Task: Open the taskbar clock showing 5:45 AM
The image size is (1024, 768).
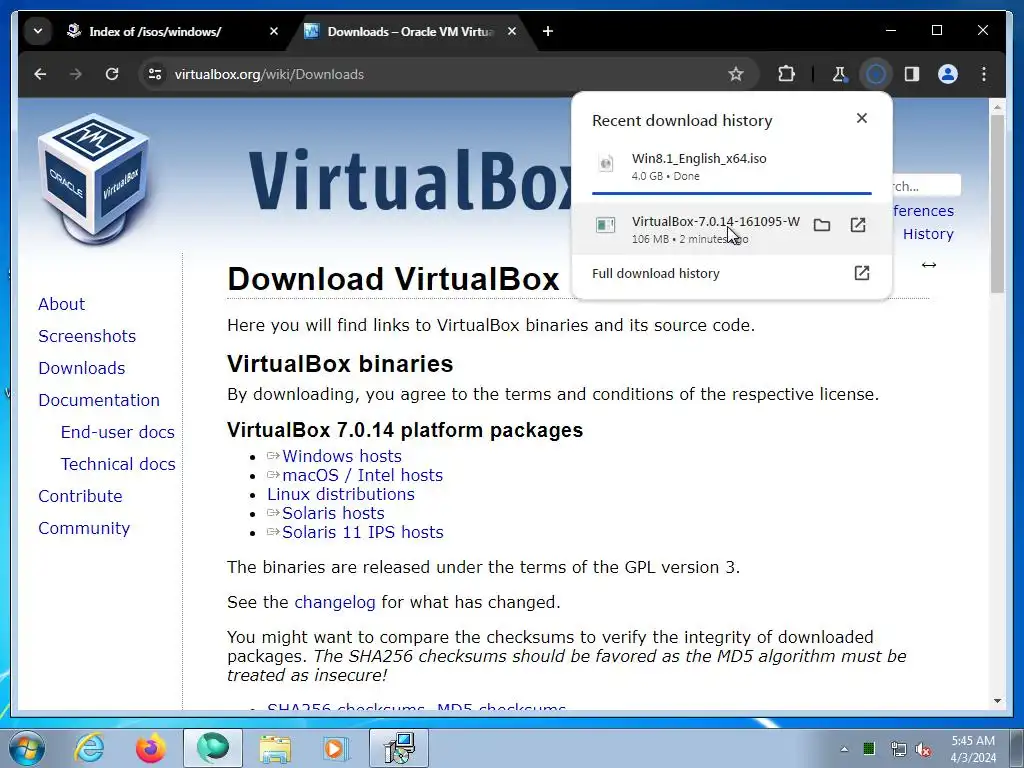Action: (973, 749)
